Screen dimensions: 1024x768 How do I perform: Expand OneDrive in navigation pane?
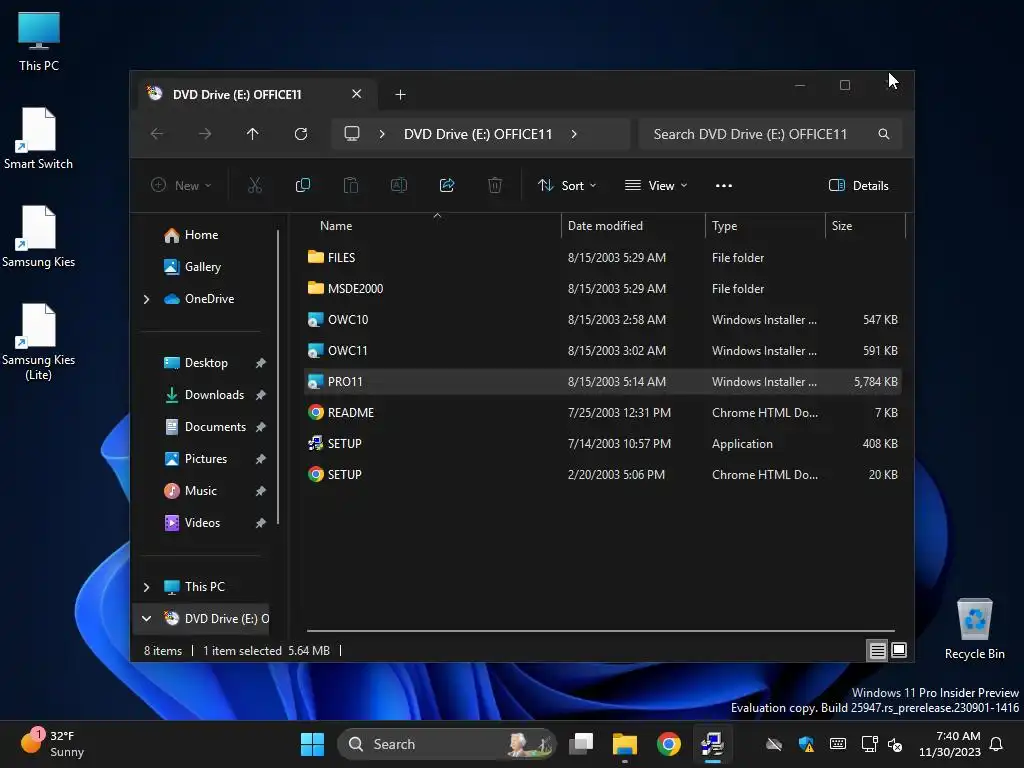(146, 299)
